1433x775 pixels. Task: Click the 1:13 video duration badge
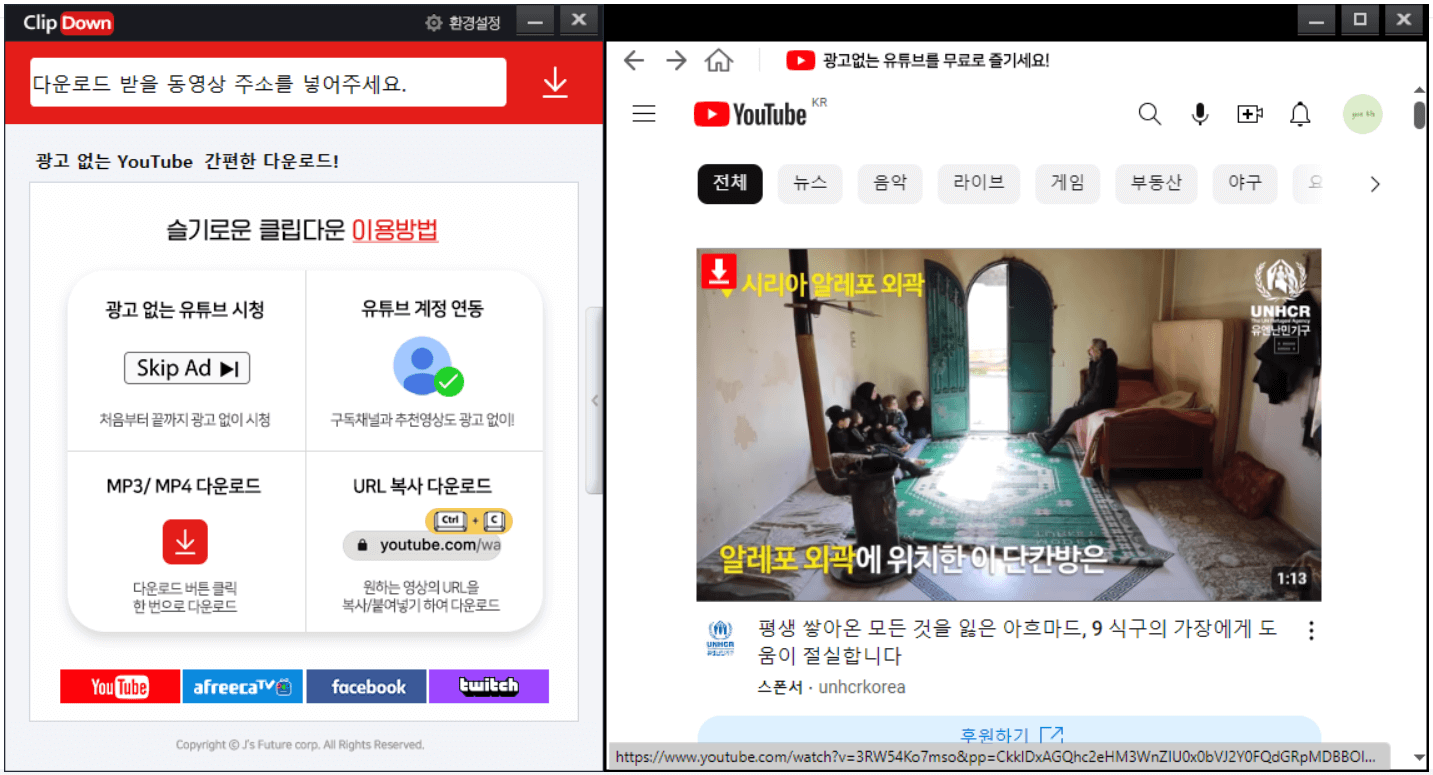pyautogui.click(x=1291, y=579)
